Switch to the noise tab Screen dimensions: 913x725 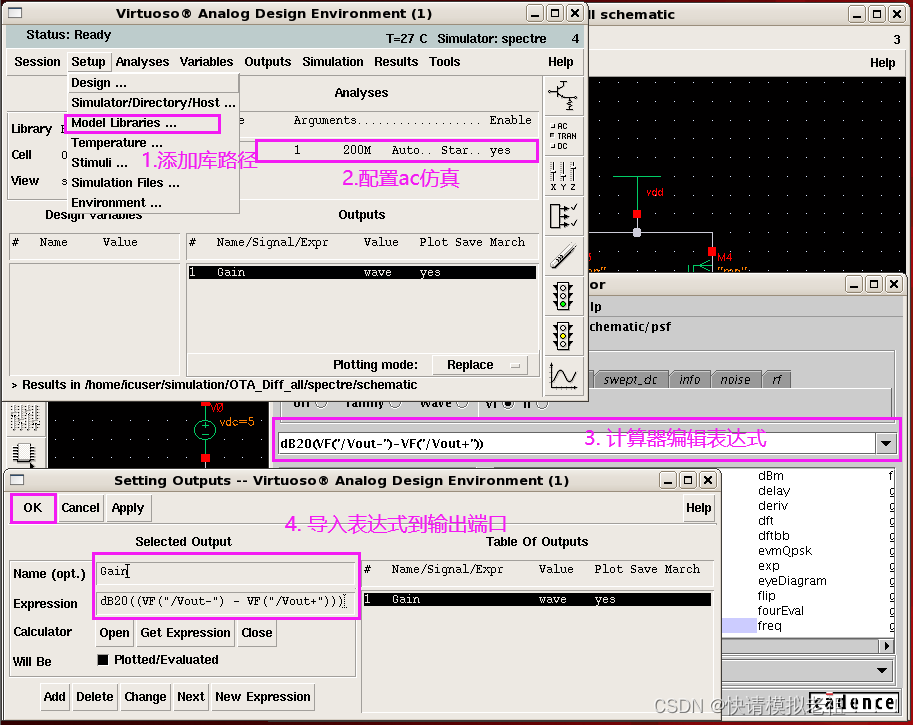click(x=735, y=380)
